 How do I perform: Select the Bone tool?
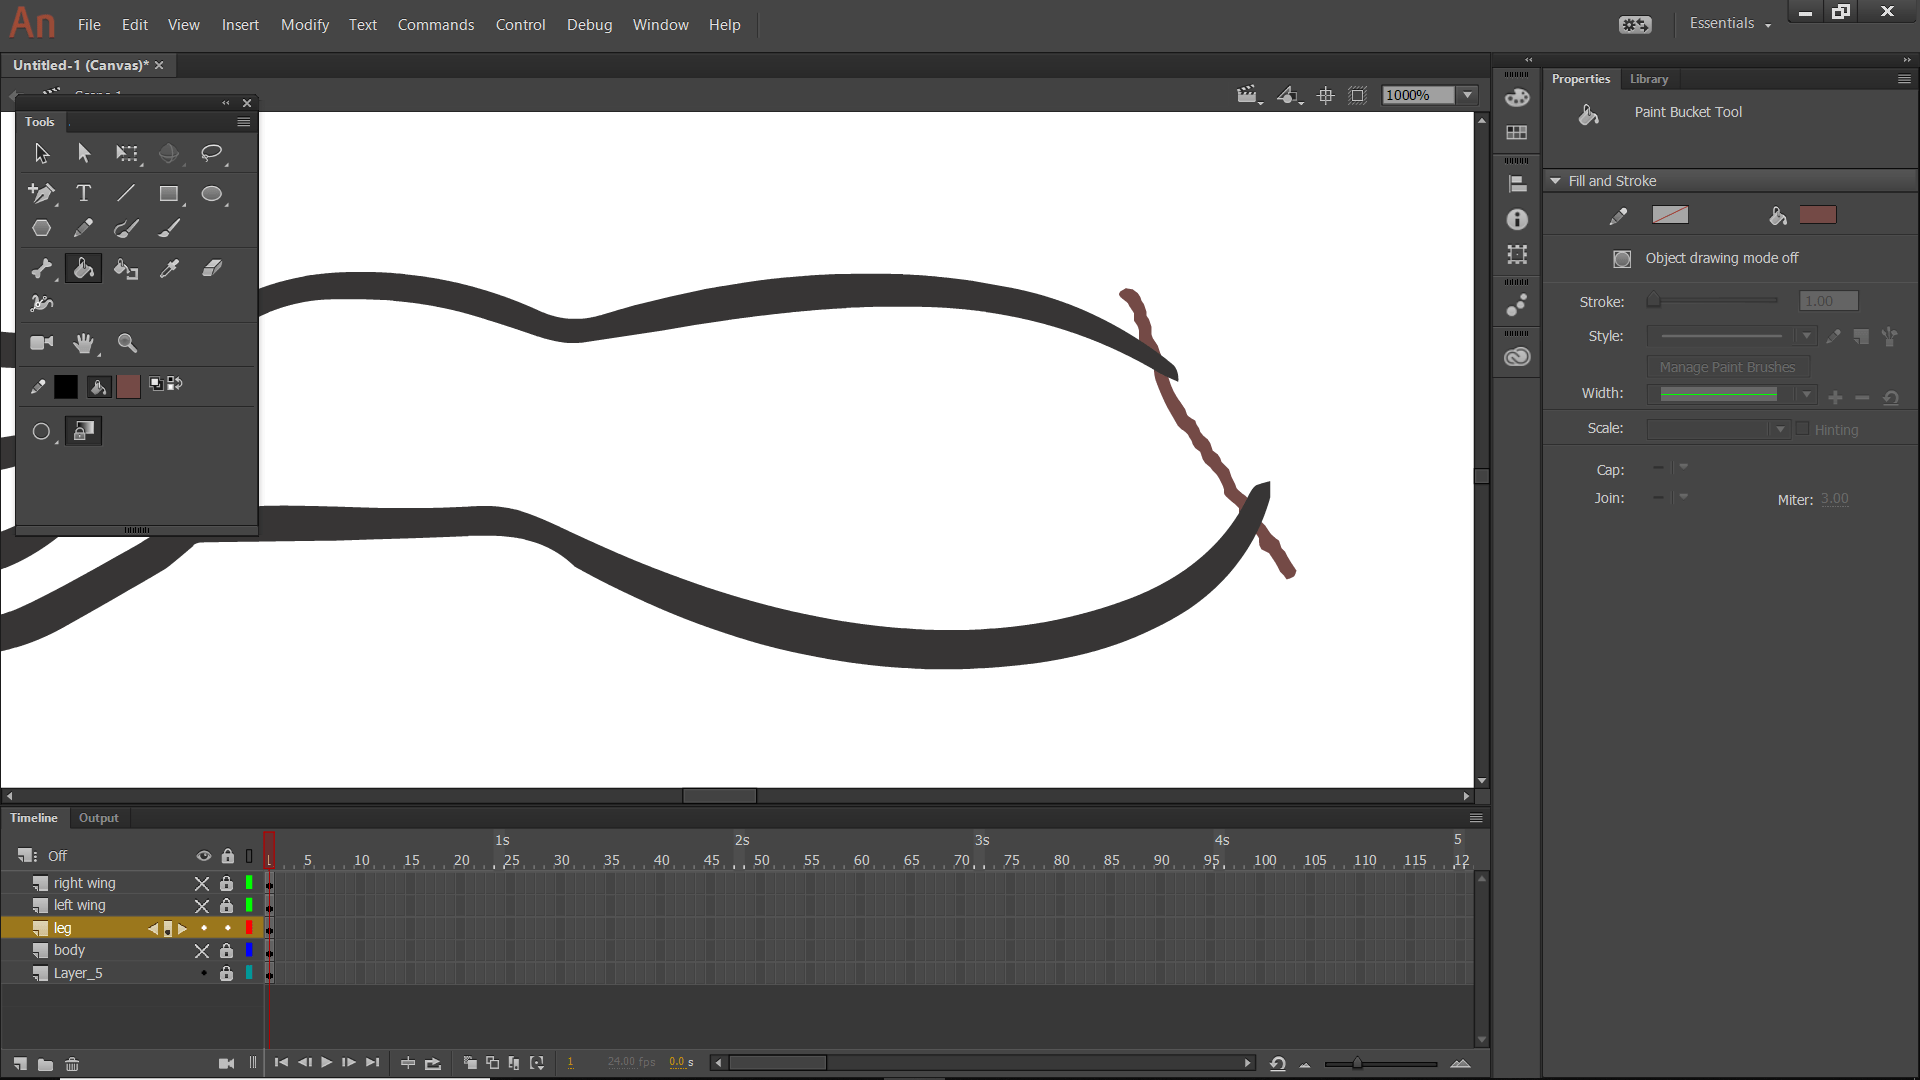click(41, 268)
